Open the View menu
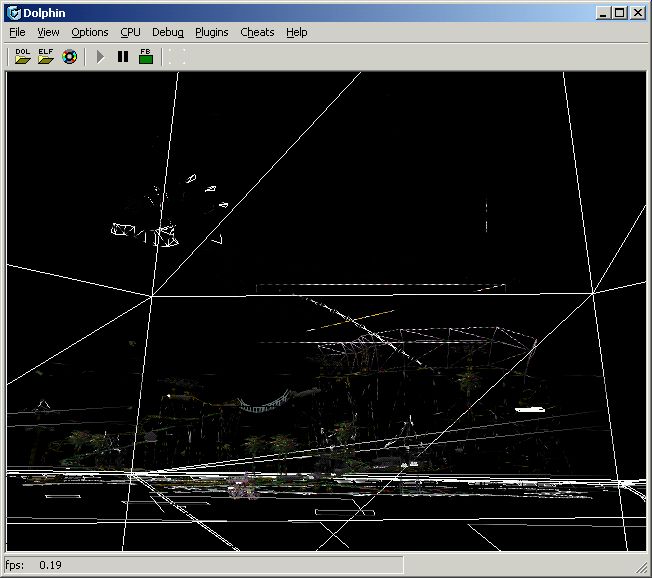This screenshot has width=652, height=578. 48,32
